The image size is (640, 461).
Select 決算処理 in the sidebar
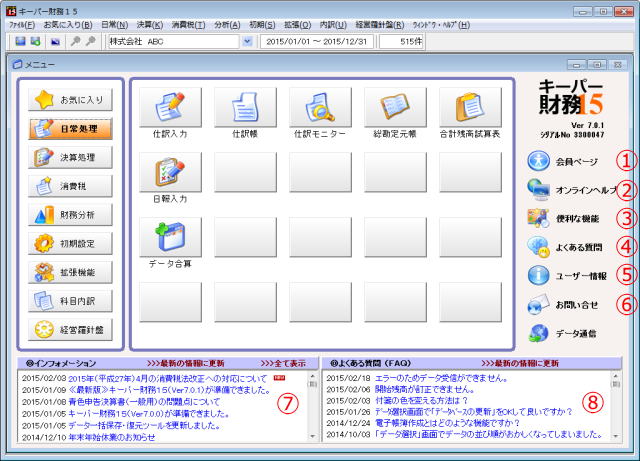[70, 157]
